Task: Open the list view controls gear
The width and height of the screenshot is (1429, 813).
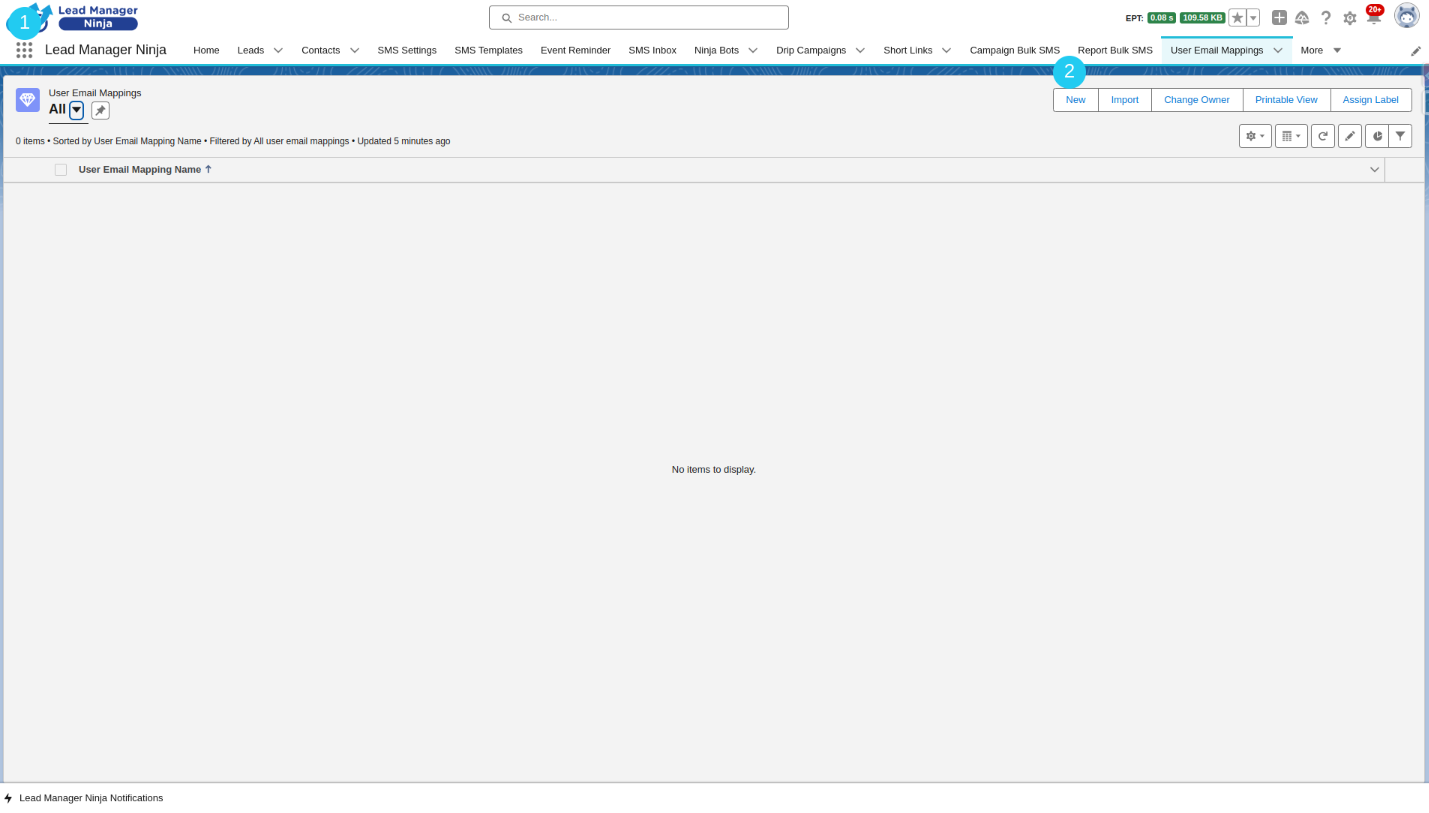Action: coord(1255,136)
